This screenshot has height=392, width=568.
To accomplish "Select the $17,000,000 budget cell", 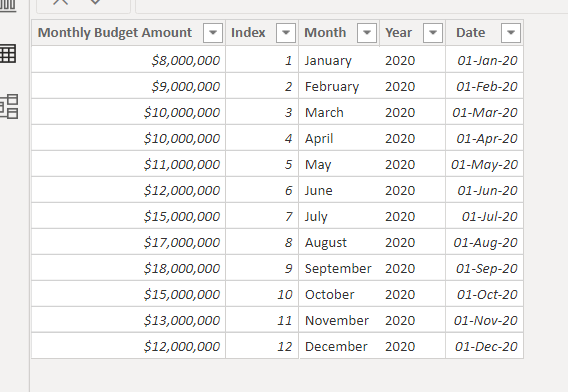I will pos(129,242).
